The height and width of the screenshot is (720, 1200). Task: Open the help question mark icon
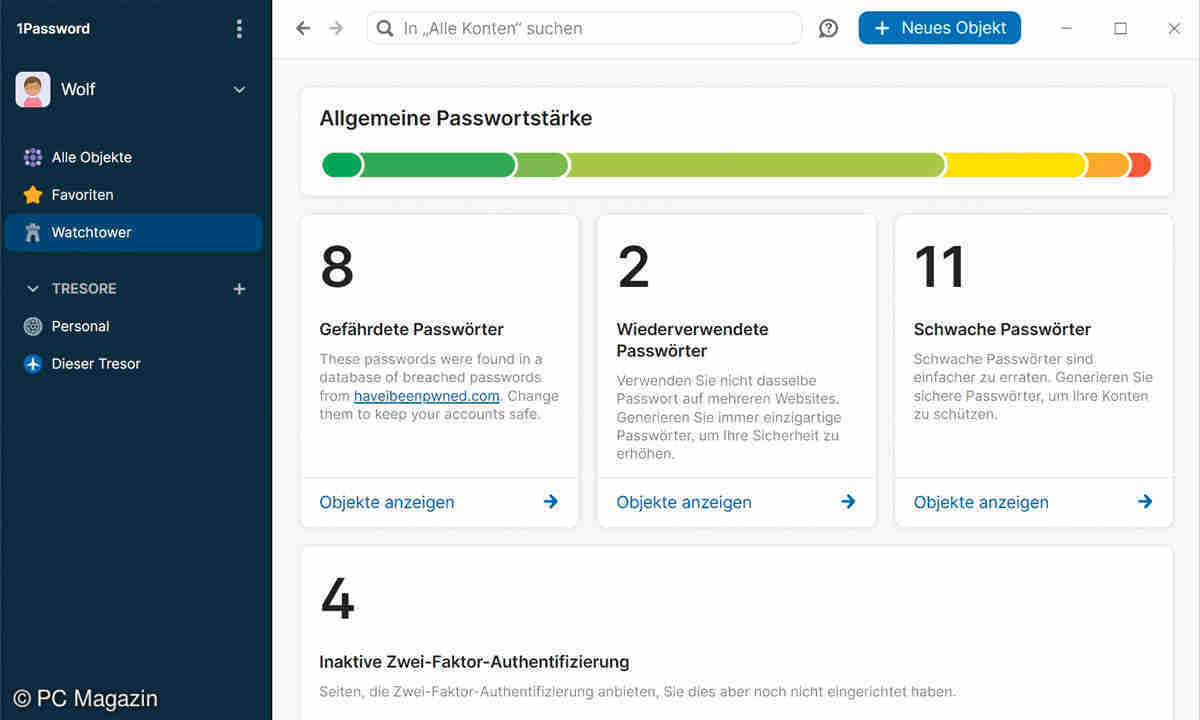pyautogui.click(x=828, y=29)
